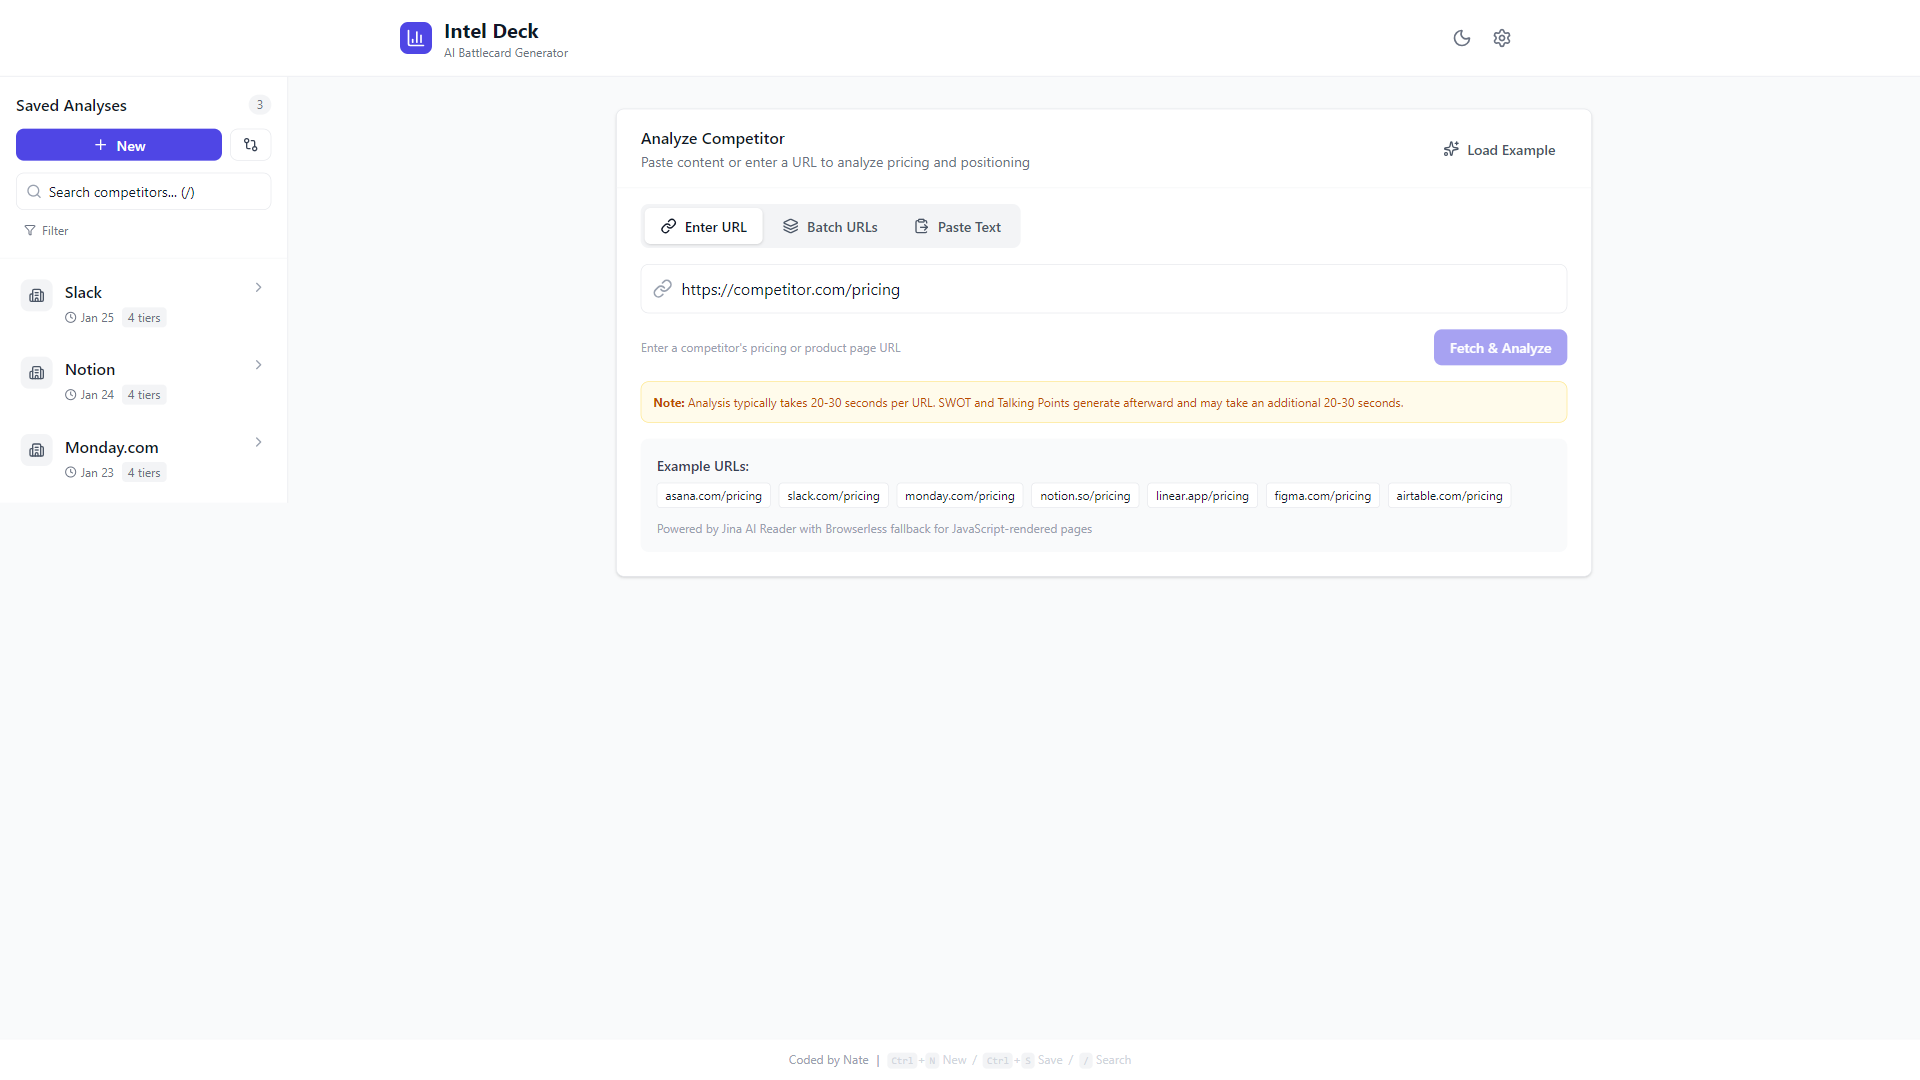
Task: Choose the figma.com/pricing example URL
Action: pyautogui.click(x=1322, y=496)
